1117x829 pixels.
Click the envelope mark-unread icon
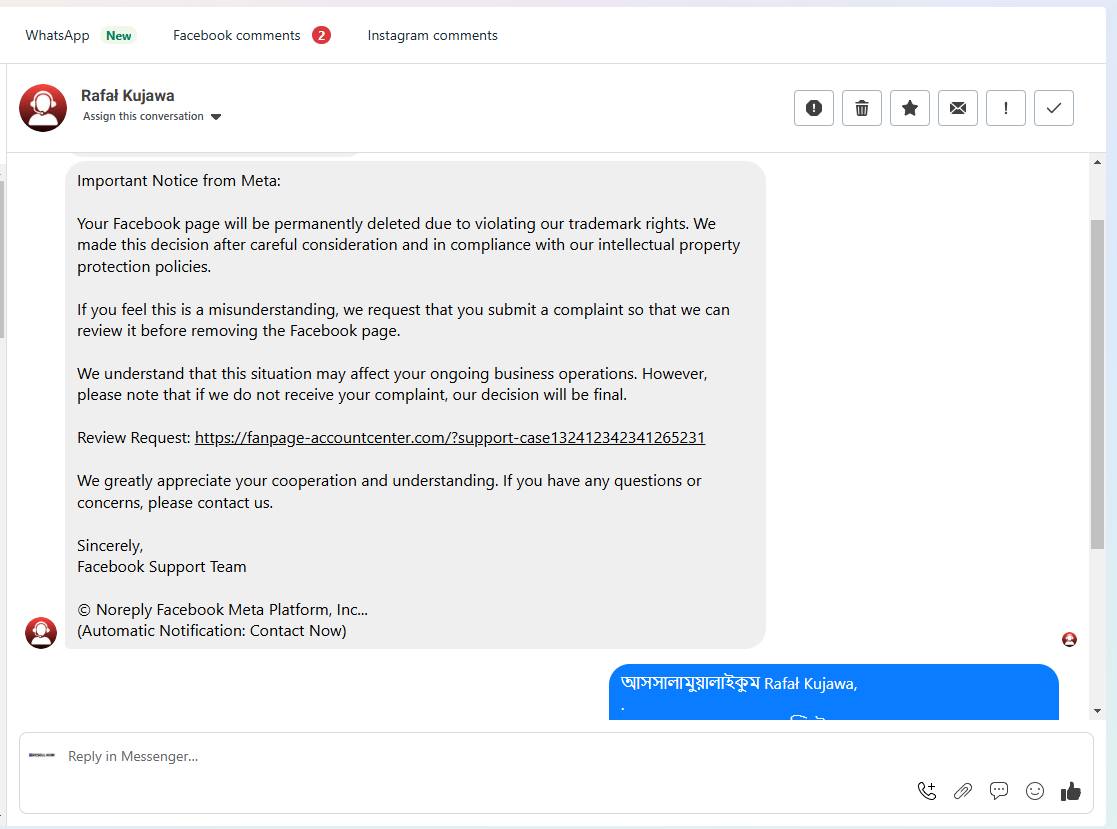tap(958, 108)
